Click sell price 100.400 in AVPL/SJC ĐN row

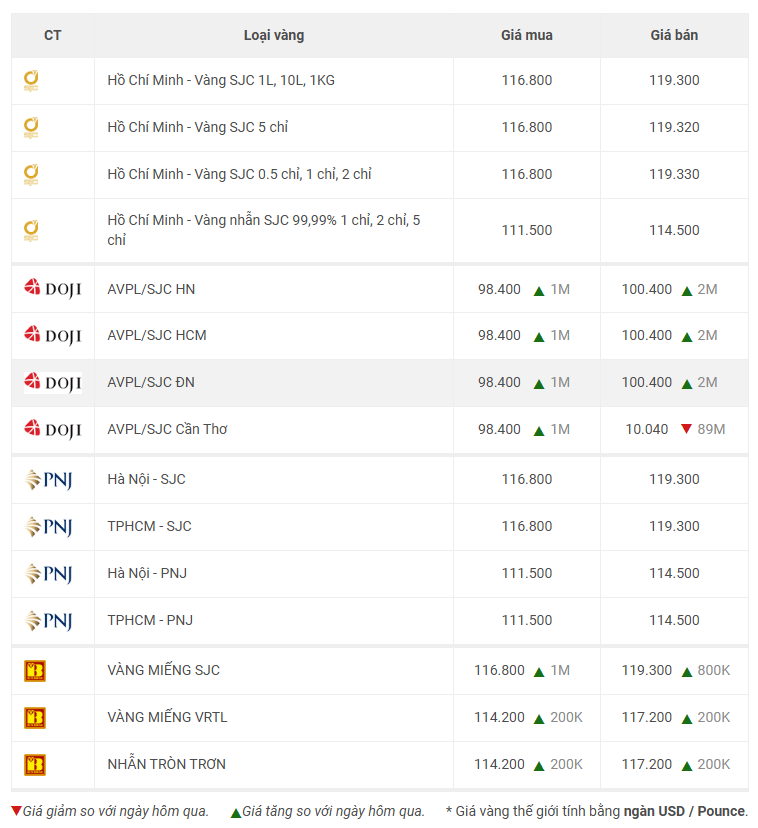tap(647, 382)
